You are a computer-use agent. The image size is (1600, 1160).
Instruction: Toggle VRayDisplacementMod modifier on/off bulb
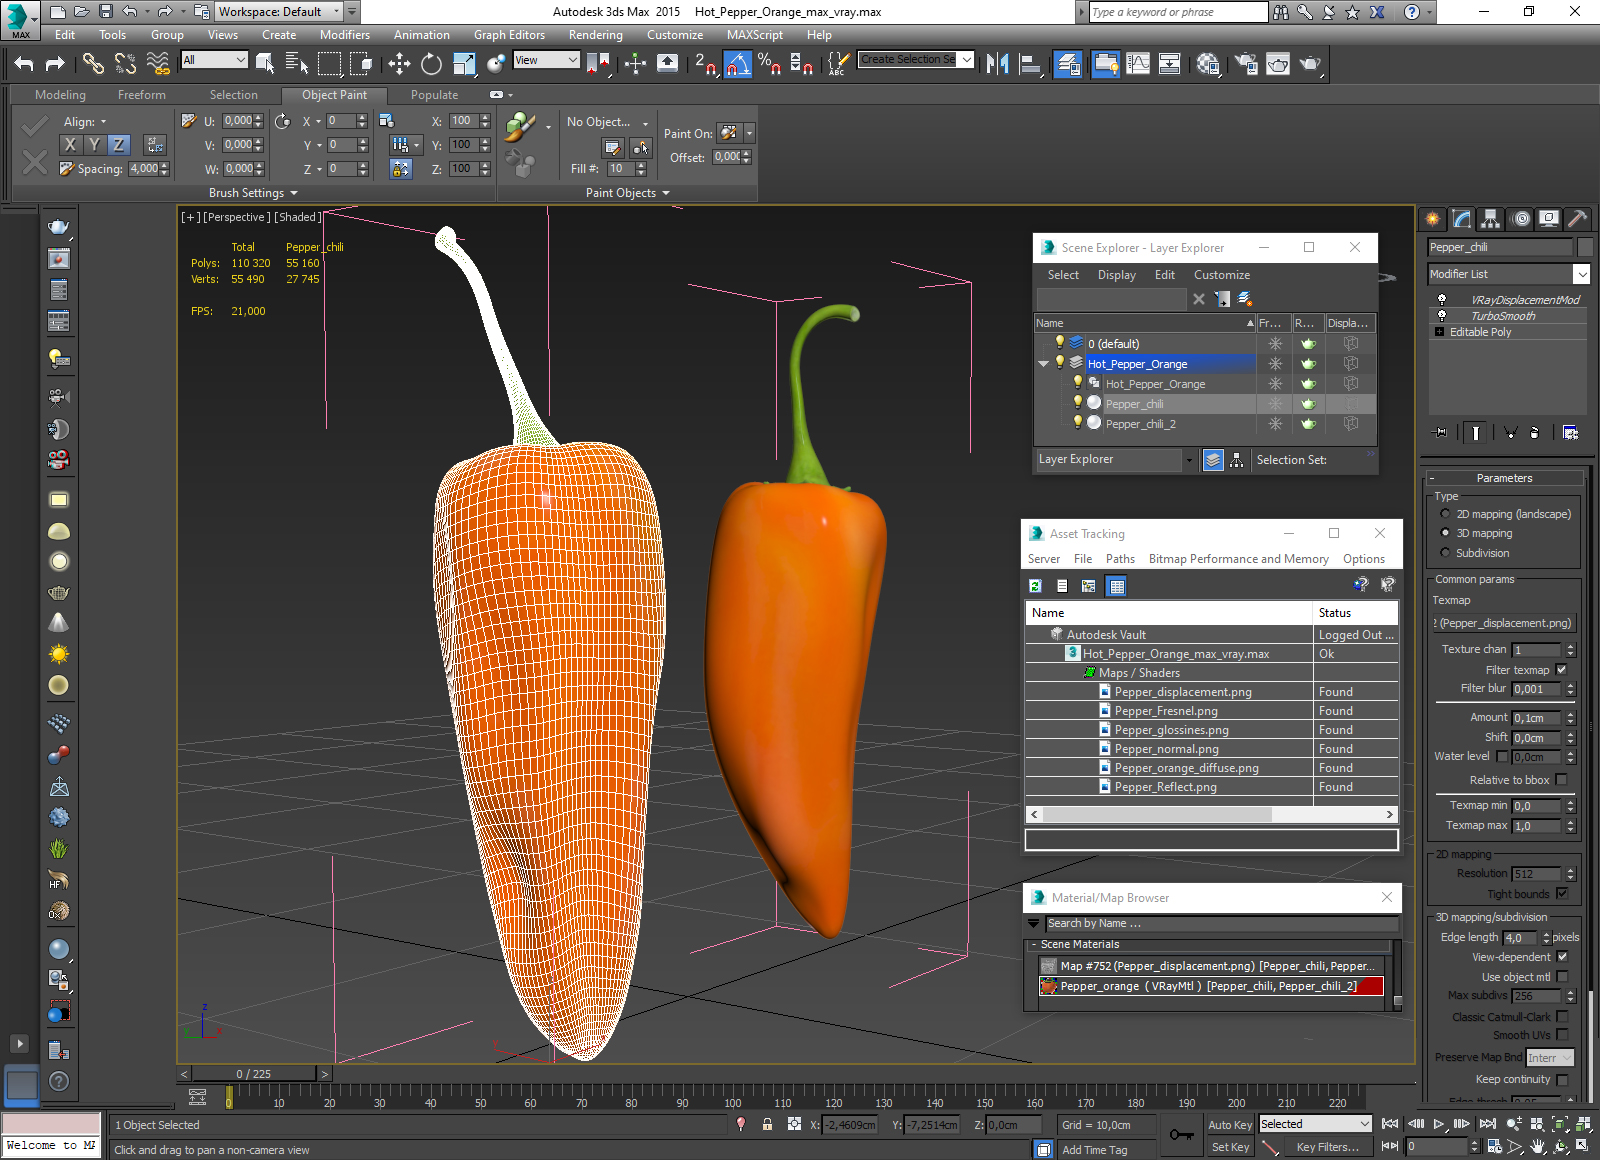point(1442,299)
